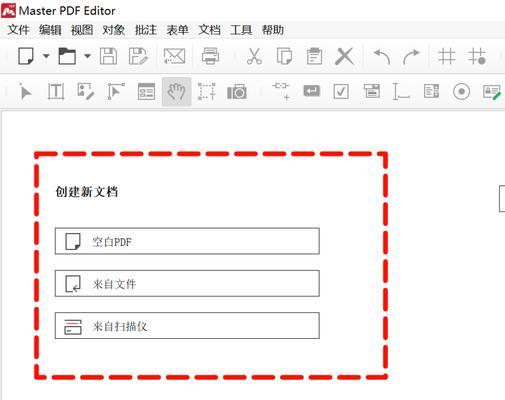Screen dimensions: 505x400
Task: Click the Send by email envelope icon
Action: 174,56
